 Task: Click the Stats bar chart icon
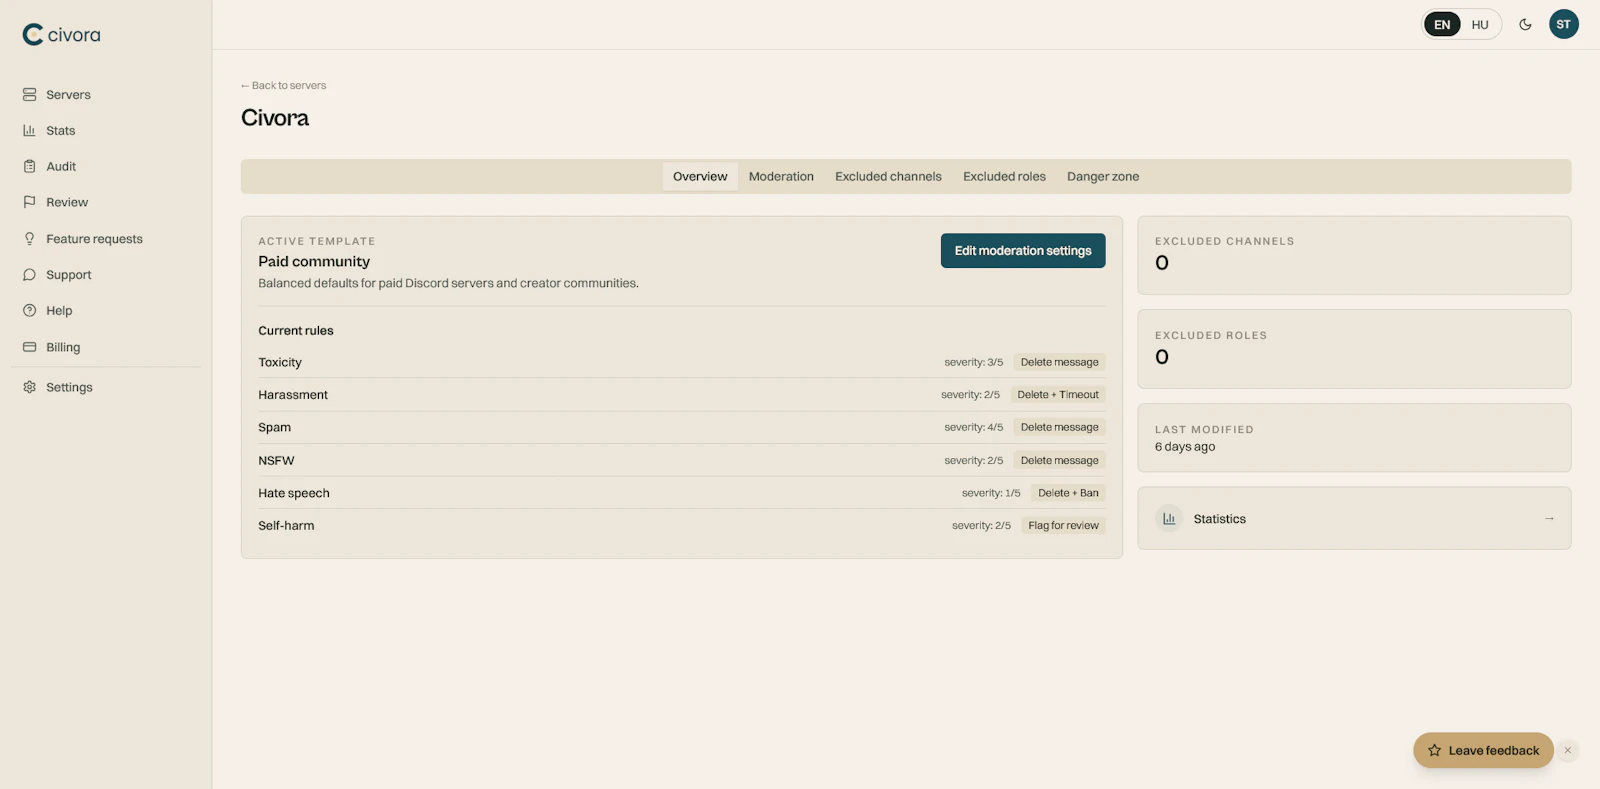(29, 131)
